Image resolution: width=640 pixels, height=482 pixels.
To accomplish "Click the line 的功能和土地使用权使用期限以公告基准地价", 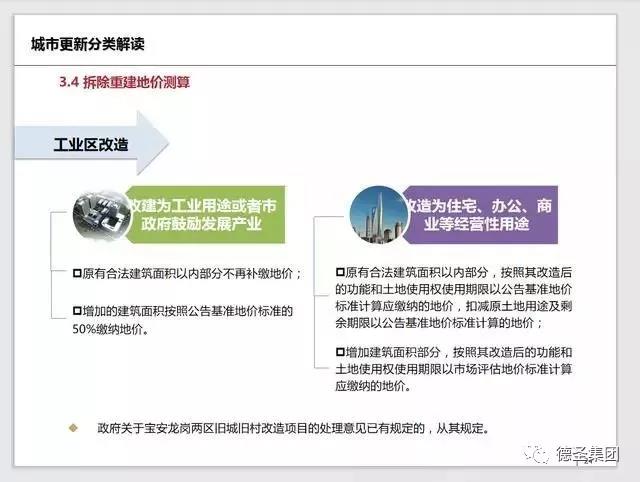I will click(453, 289).
